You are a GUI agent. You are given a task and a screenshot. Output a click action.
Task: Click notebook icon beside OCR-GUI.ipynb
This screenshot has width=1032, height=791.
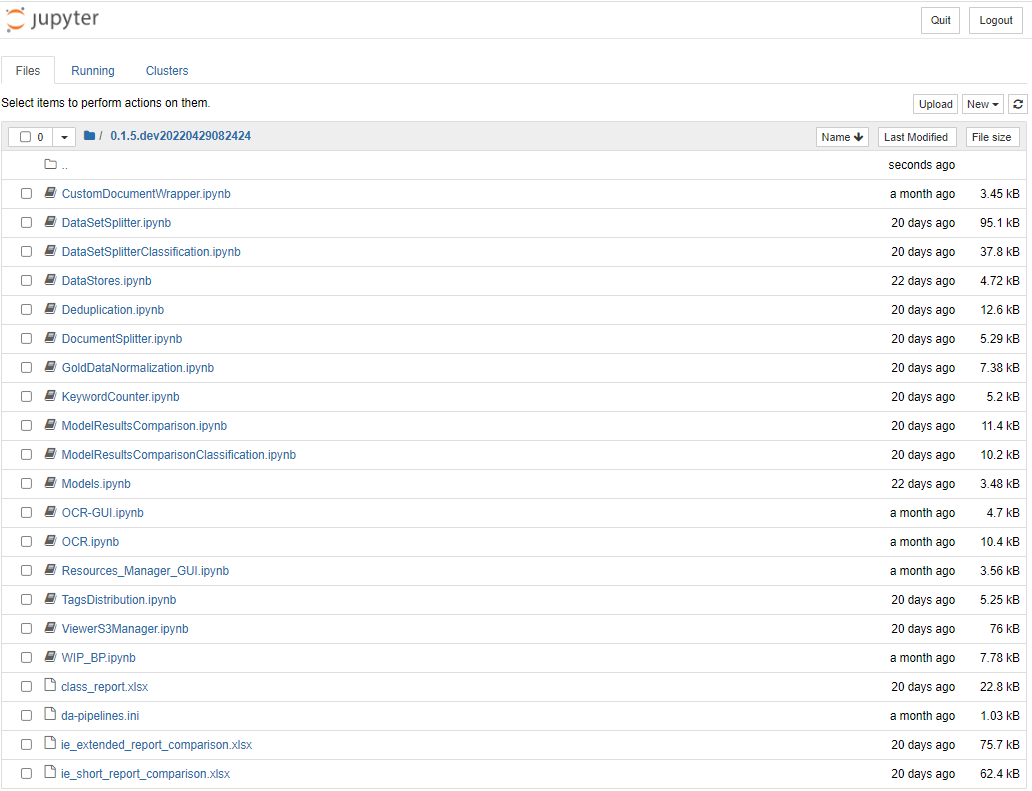click(x=50, y=511)
